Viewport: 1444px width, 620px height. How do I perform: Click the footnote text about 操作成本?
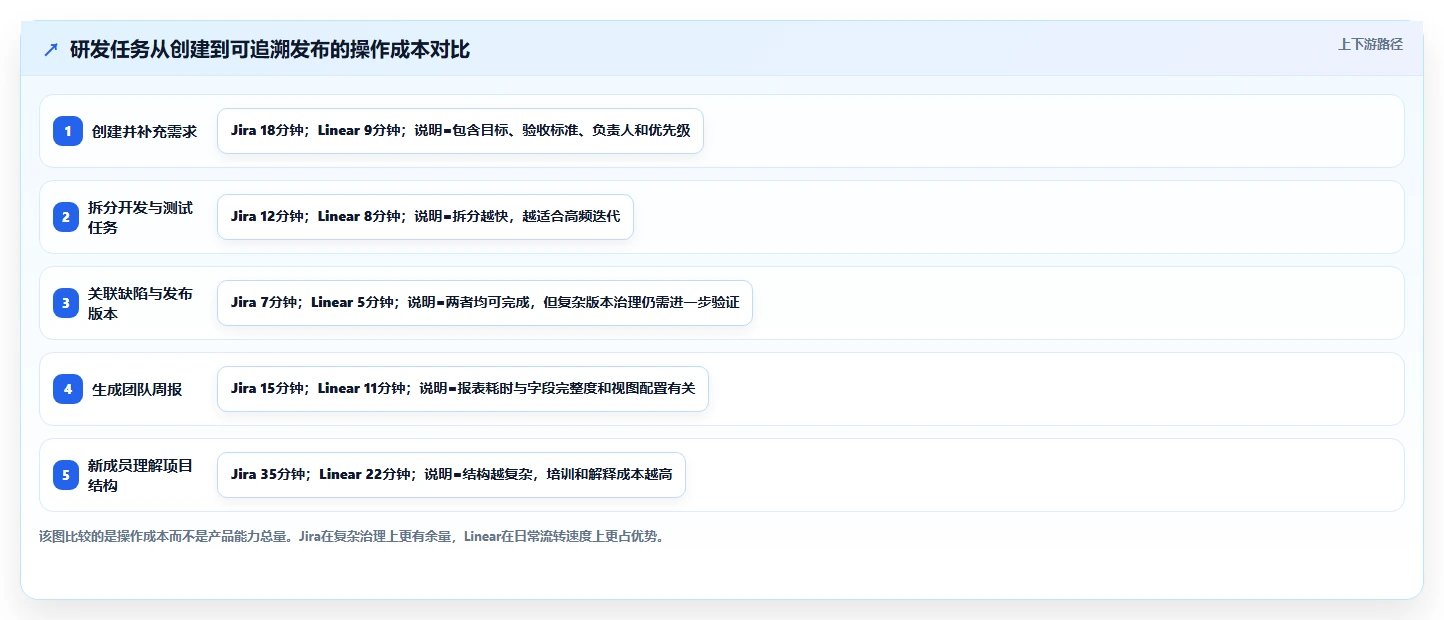352,536
